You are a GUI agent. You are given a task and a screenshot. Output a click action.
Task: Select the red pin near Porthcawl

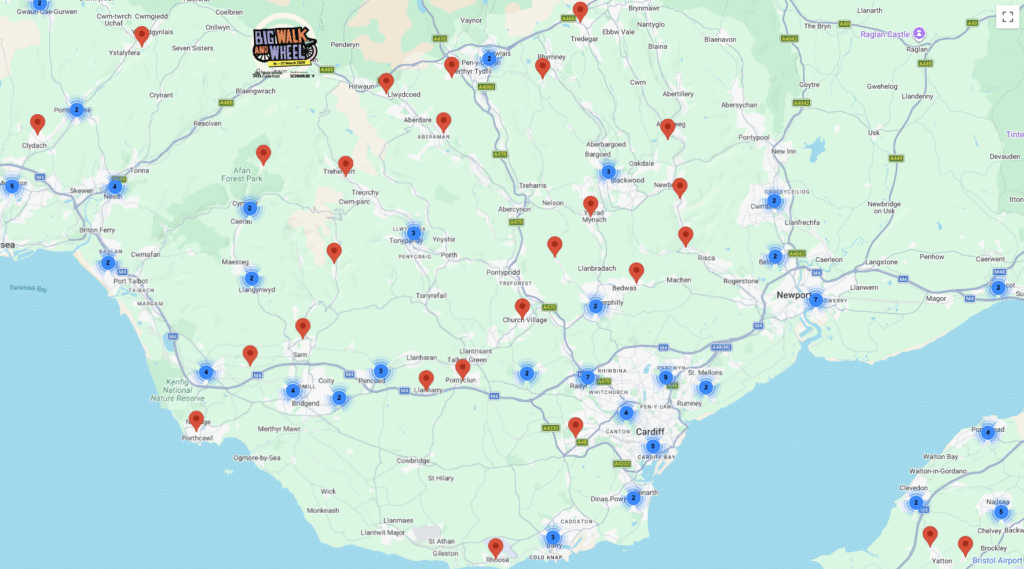196,420
